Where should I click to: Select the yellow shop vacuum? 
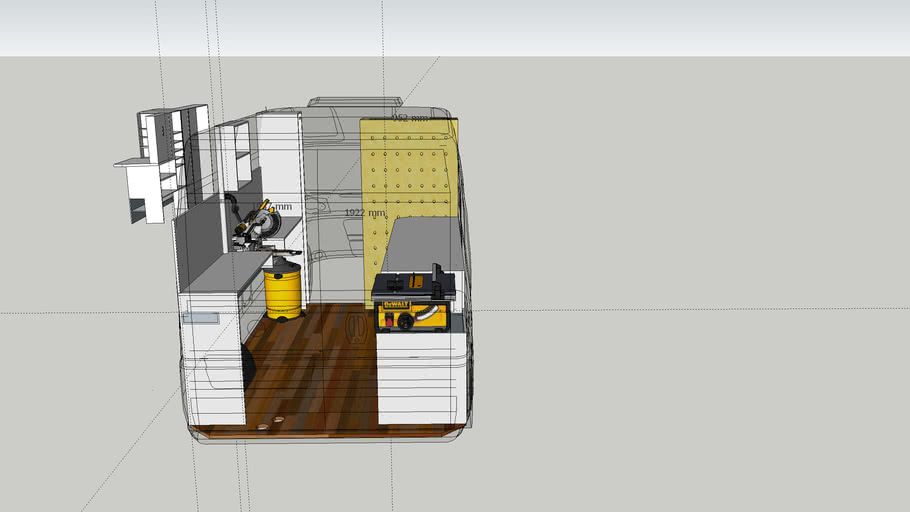(x=282, y=290)
